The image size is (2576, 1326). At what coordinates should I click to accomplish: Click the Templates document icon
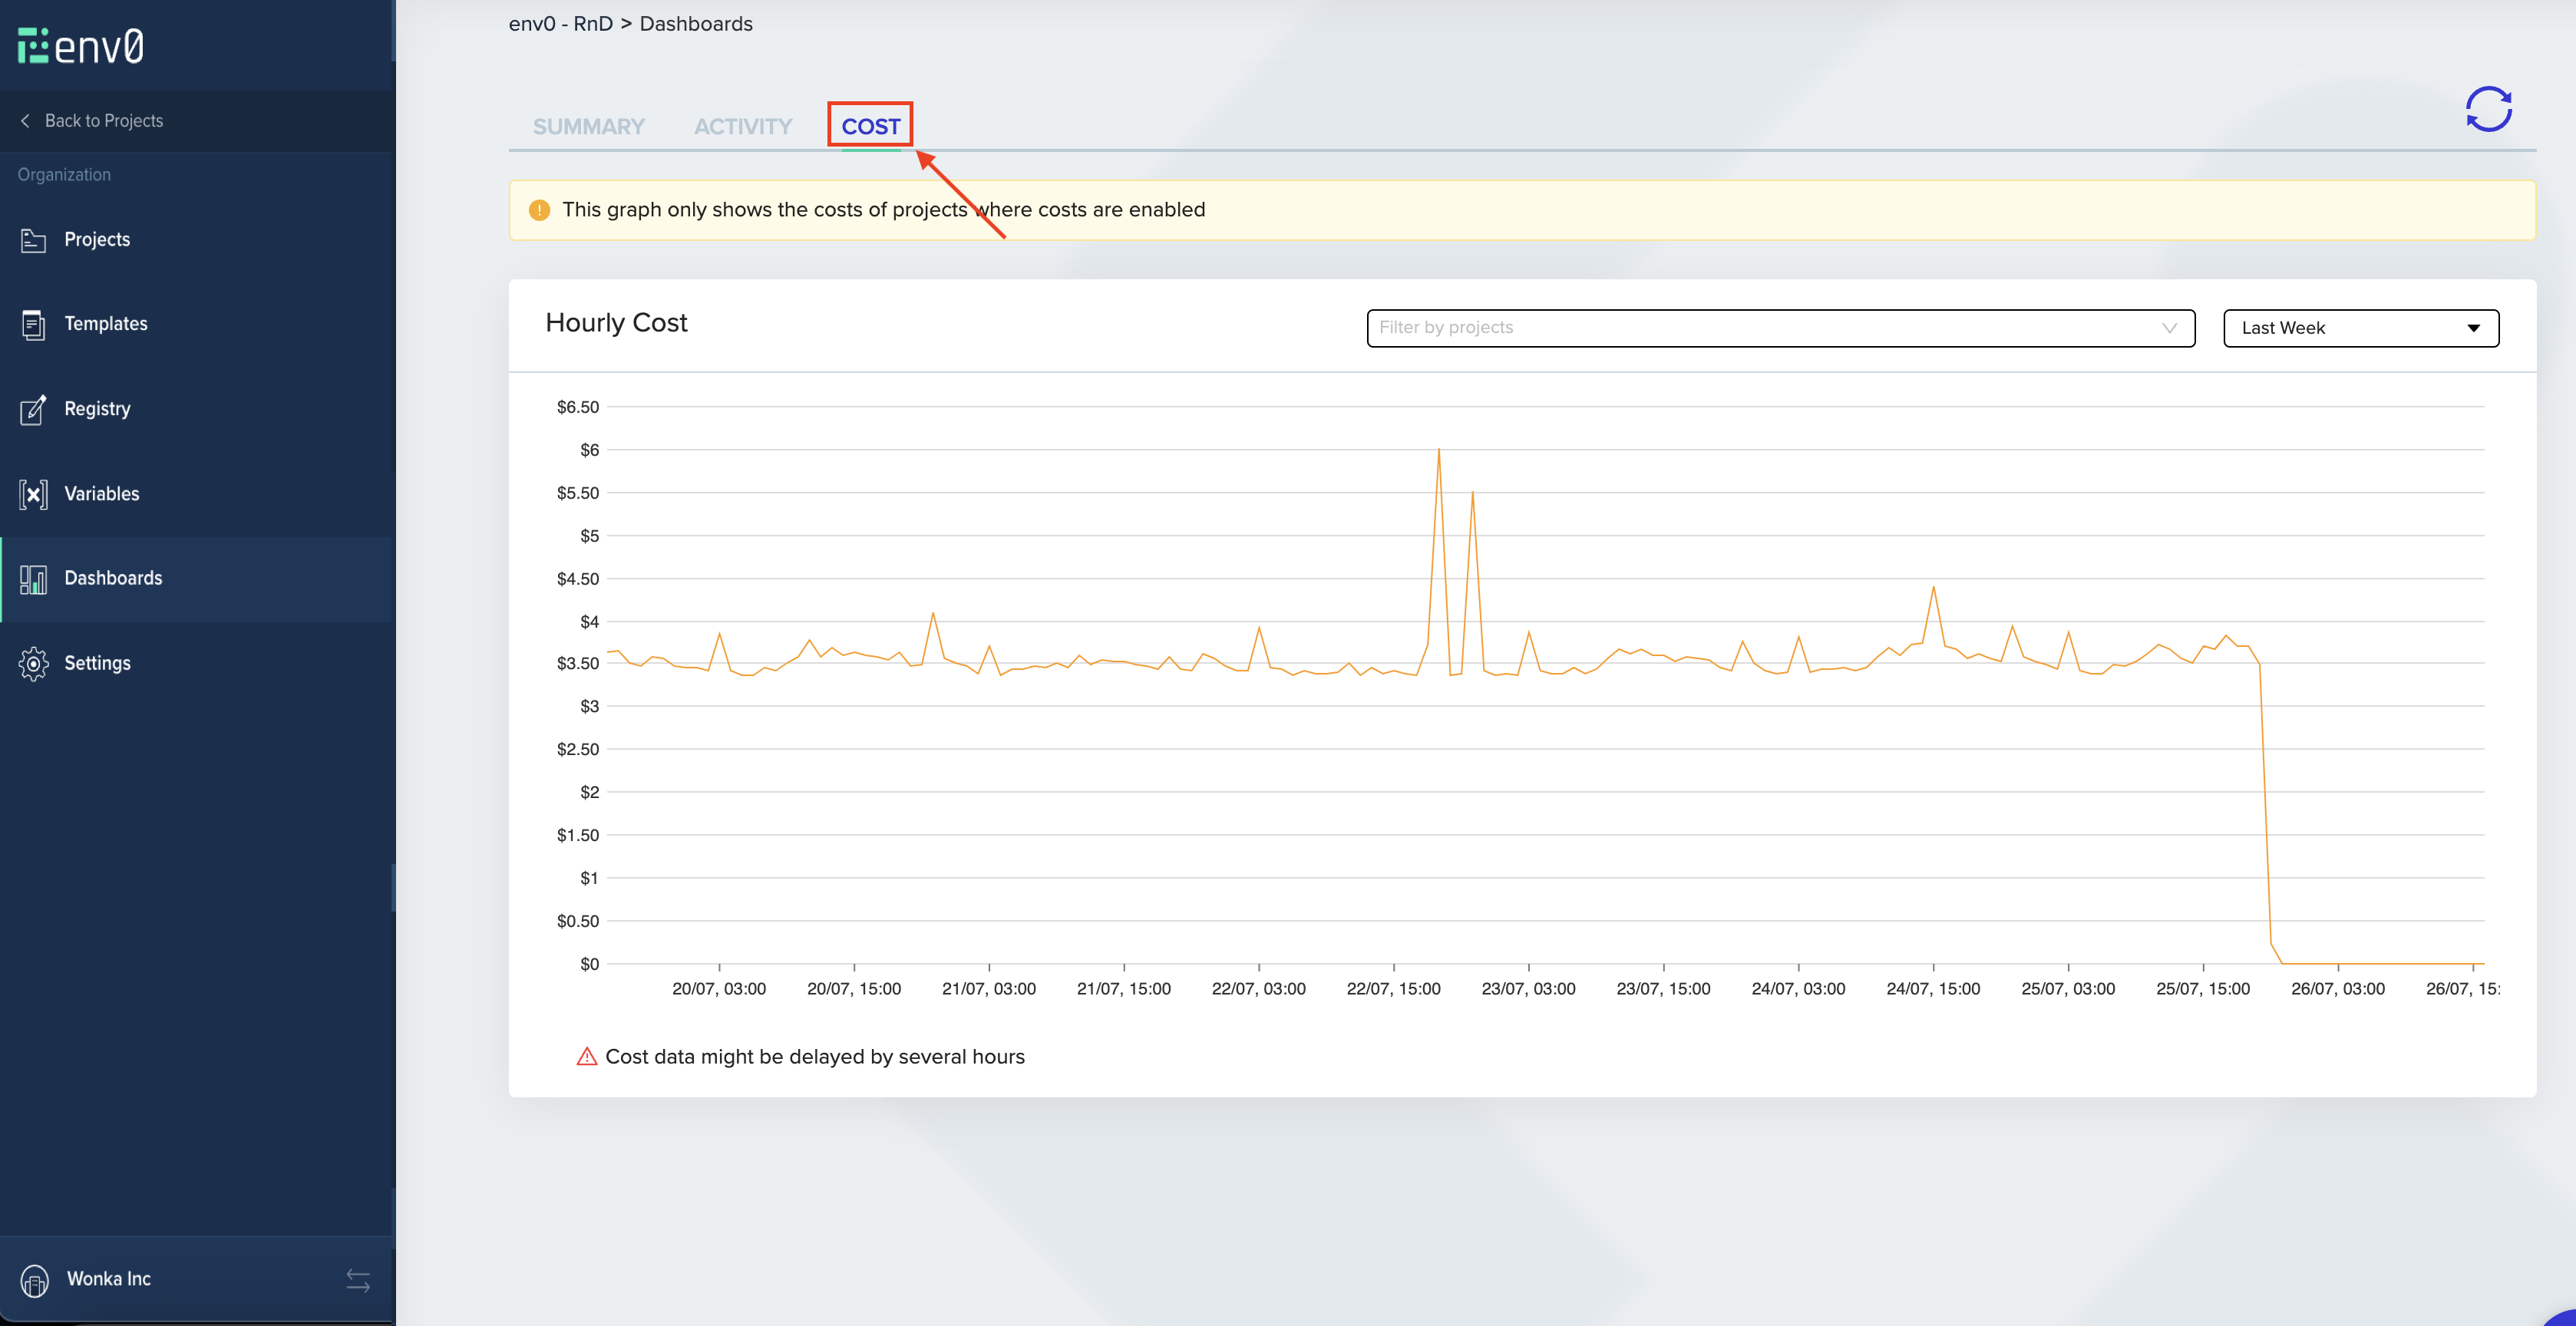click(33, 325)
